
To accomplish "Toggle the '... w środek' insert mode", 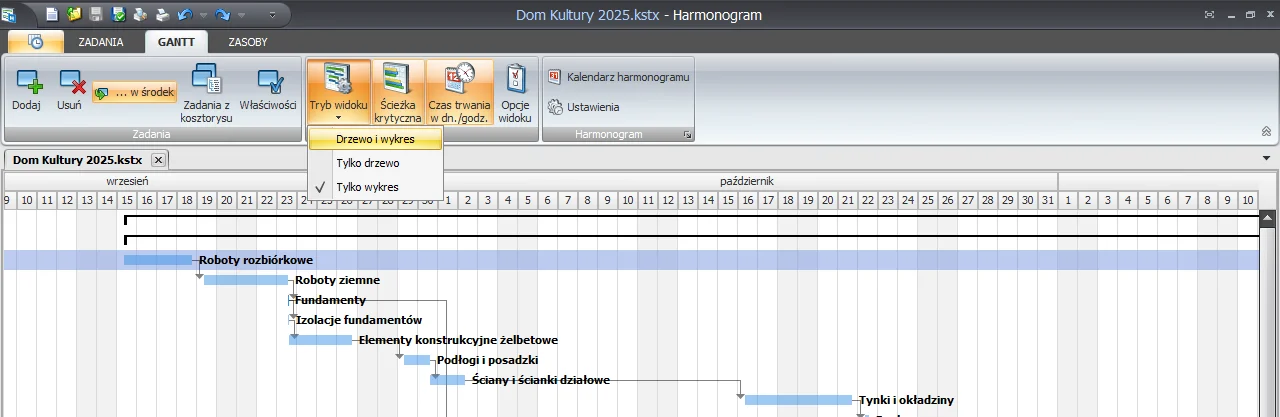I will click(x=135, y=93).
